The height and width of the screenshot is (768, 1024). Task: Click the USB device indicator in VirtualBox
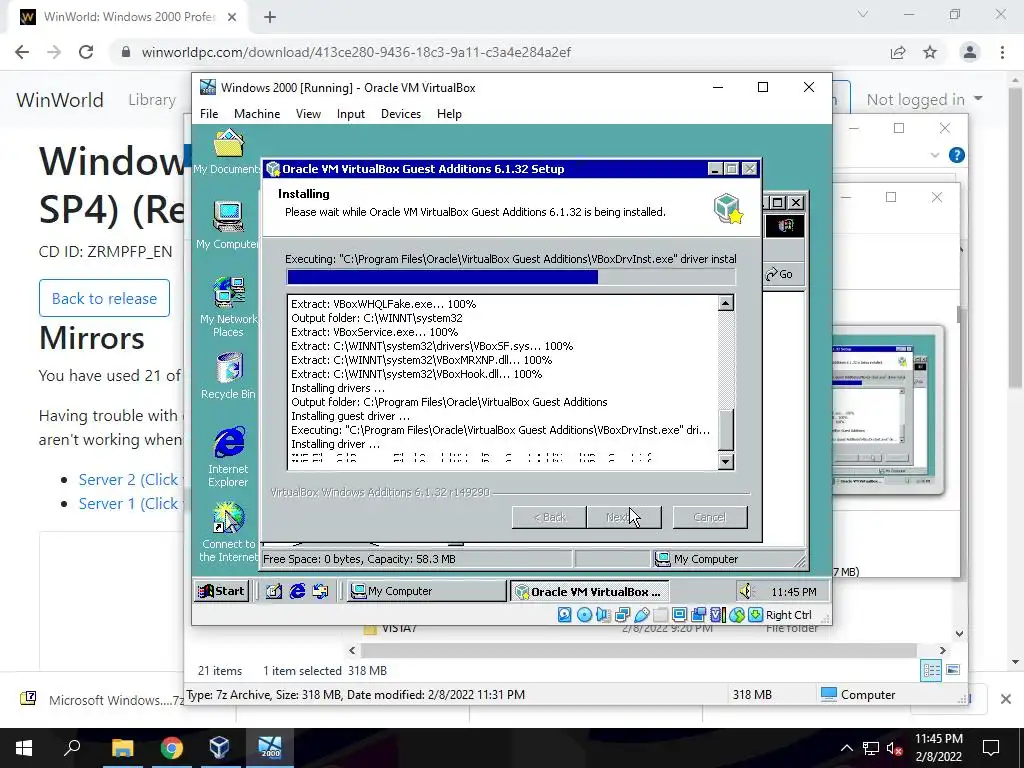641,615
